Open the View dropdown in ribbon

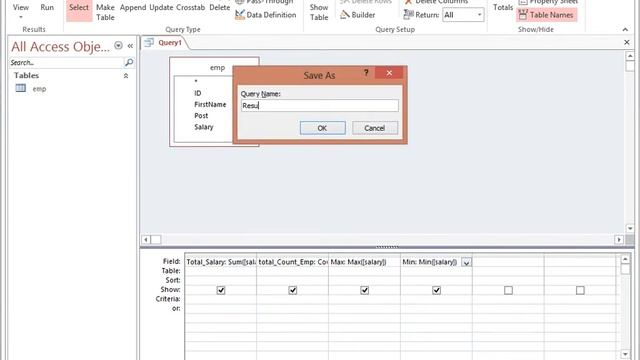tap(20, 11)
